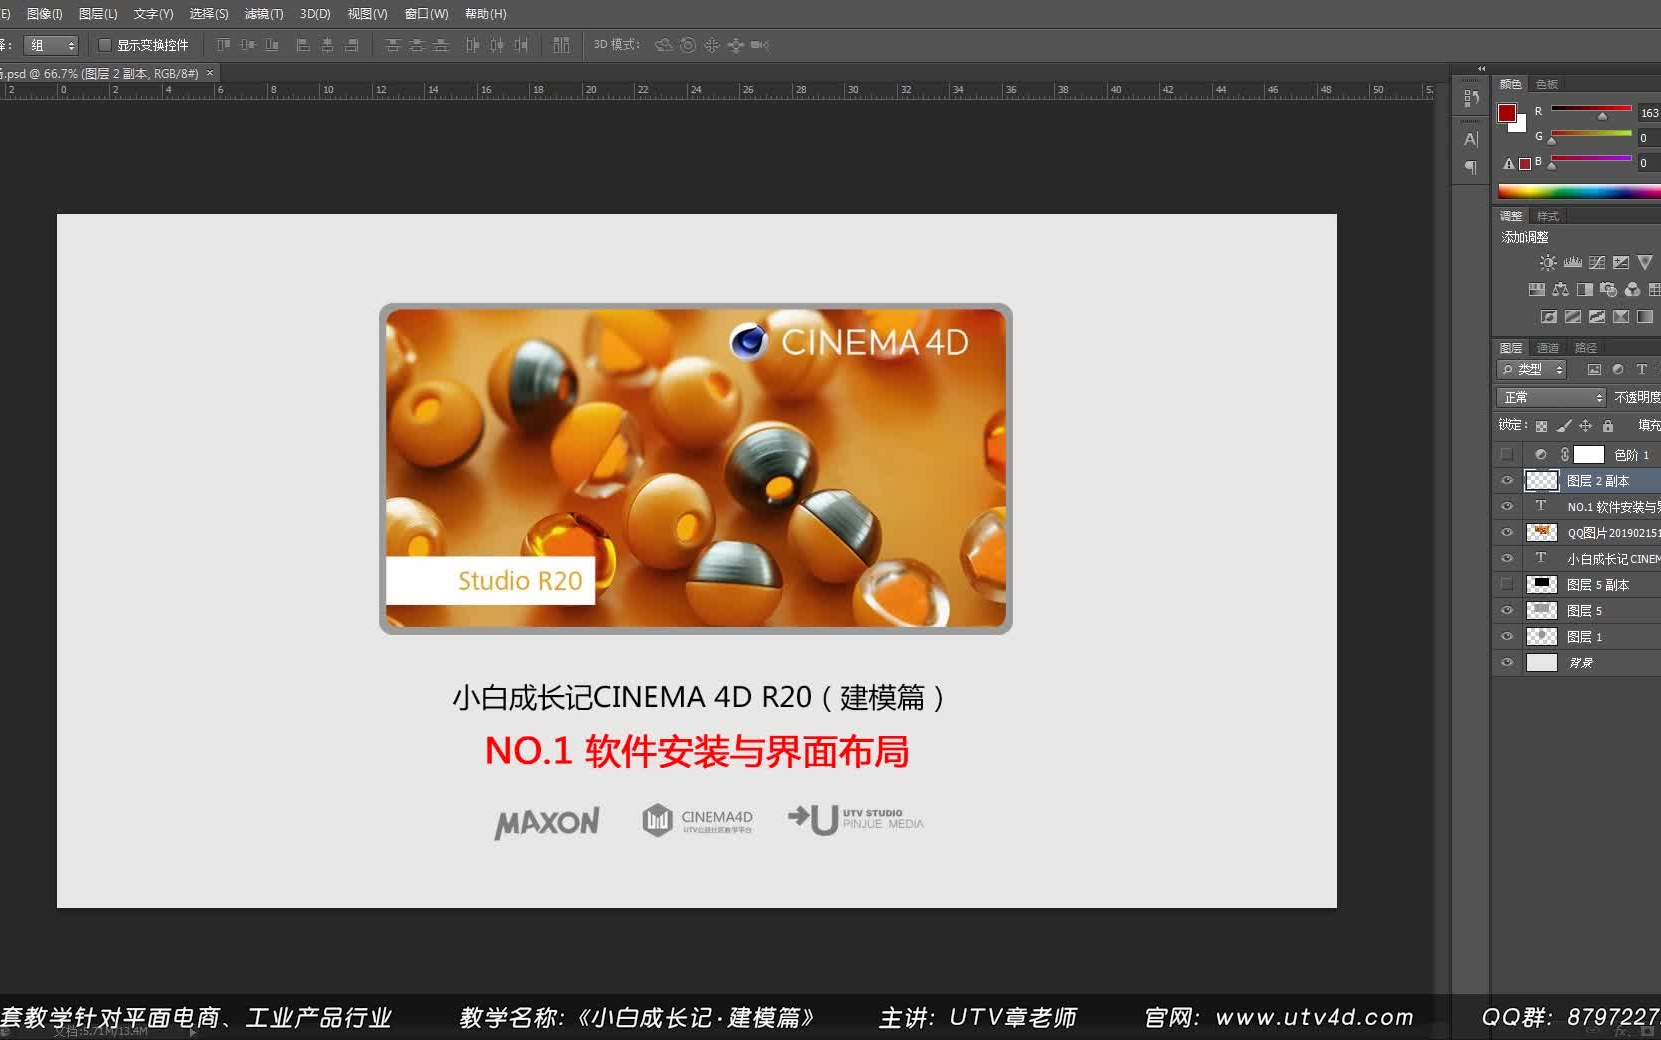The width and height of the screenshot is (1661, 1040).
Task: Toggle lock all padlock icon
Action: click(x=1608, y=426)
